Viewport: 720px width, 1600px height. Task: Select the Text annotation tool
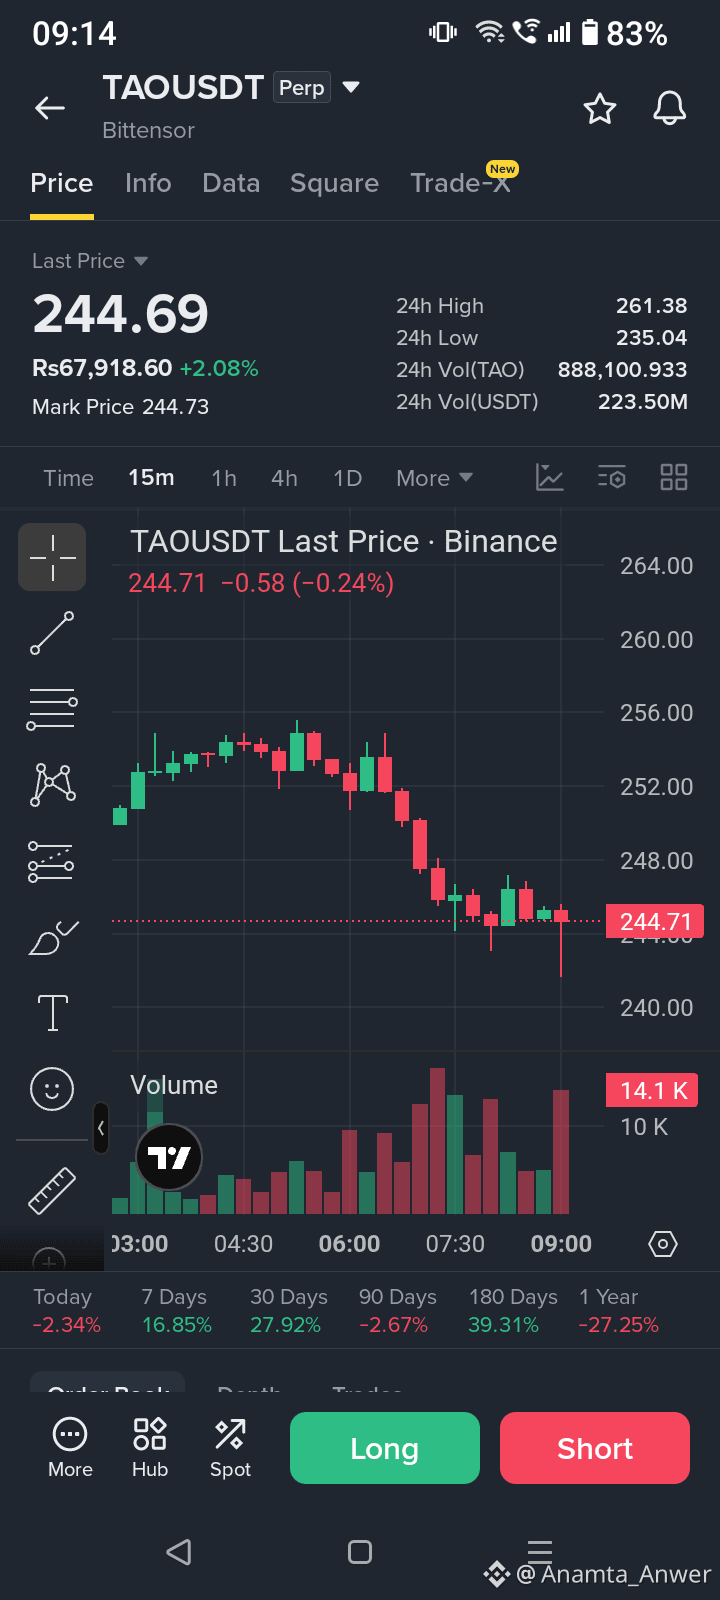[x=52, y=1013]
